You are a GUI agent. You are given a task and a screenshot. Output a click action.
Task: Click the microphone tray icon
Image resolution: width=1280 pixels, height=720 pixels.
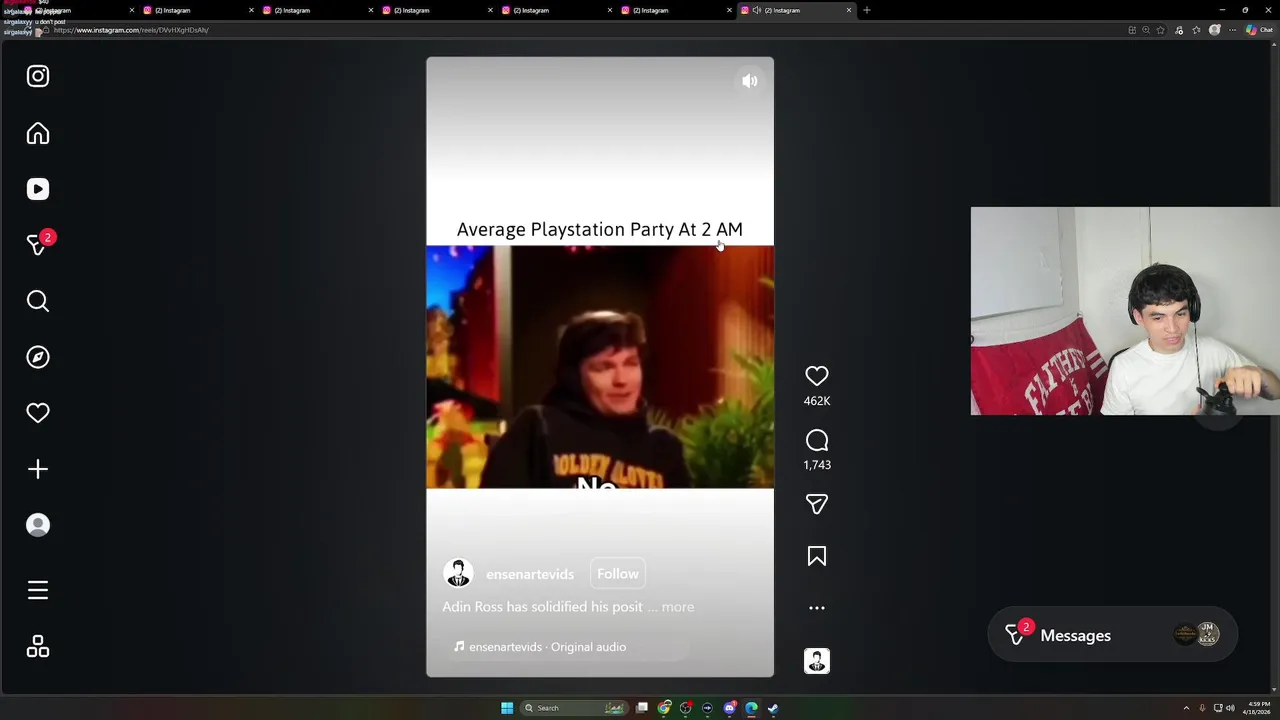click(x=1202, y=708)
